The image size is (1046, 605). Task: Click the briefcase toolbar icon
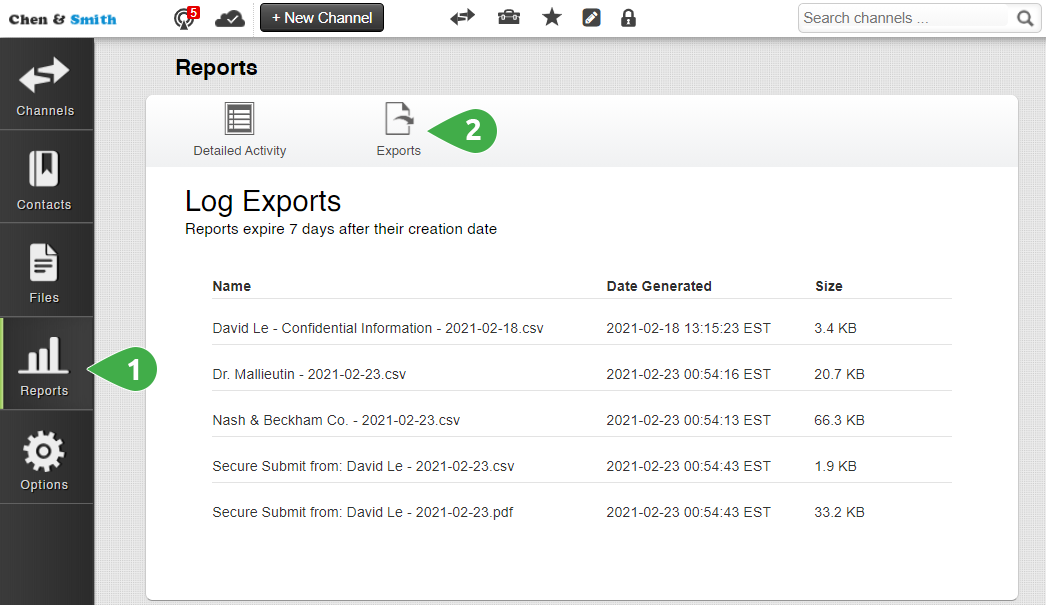tap(509, 17)
